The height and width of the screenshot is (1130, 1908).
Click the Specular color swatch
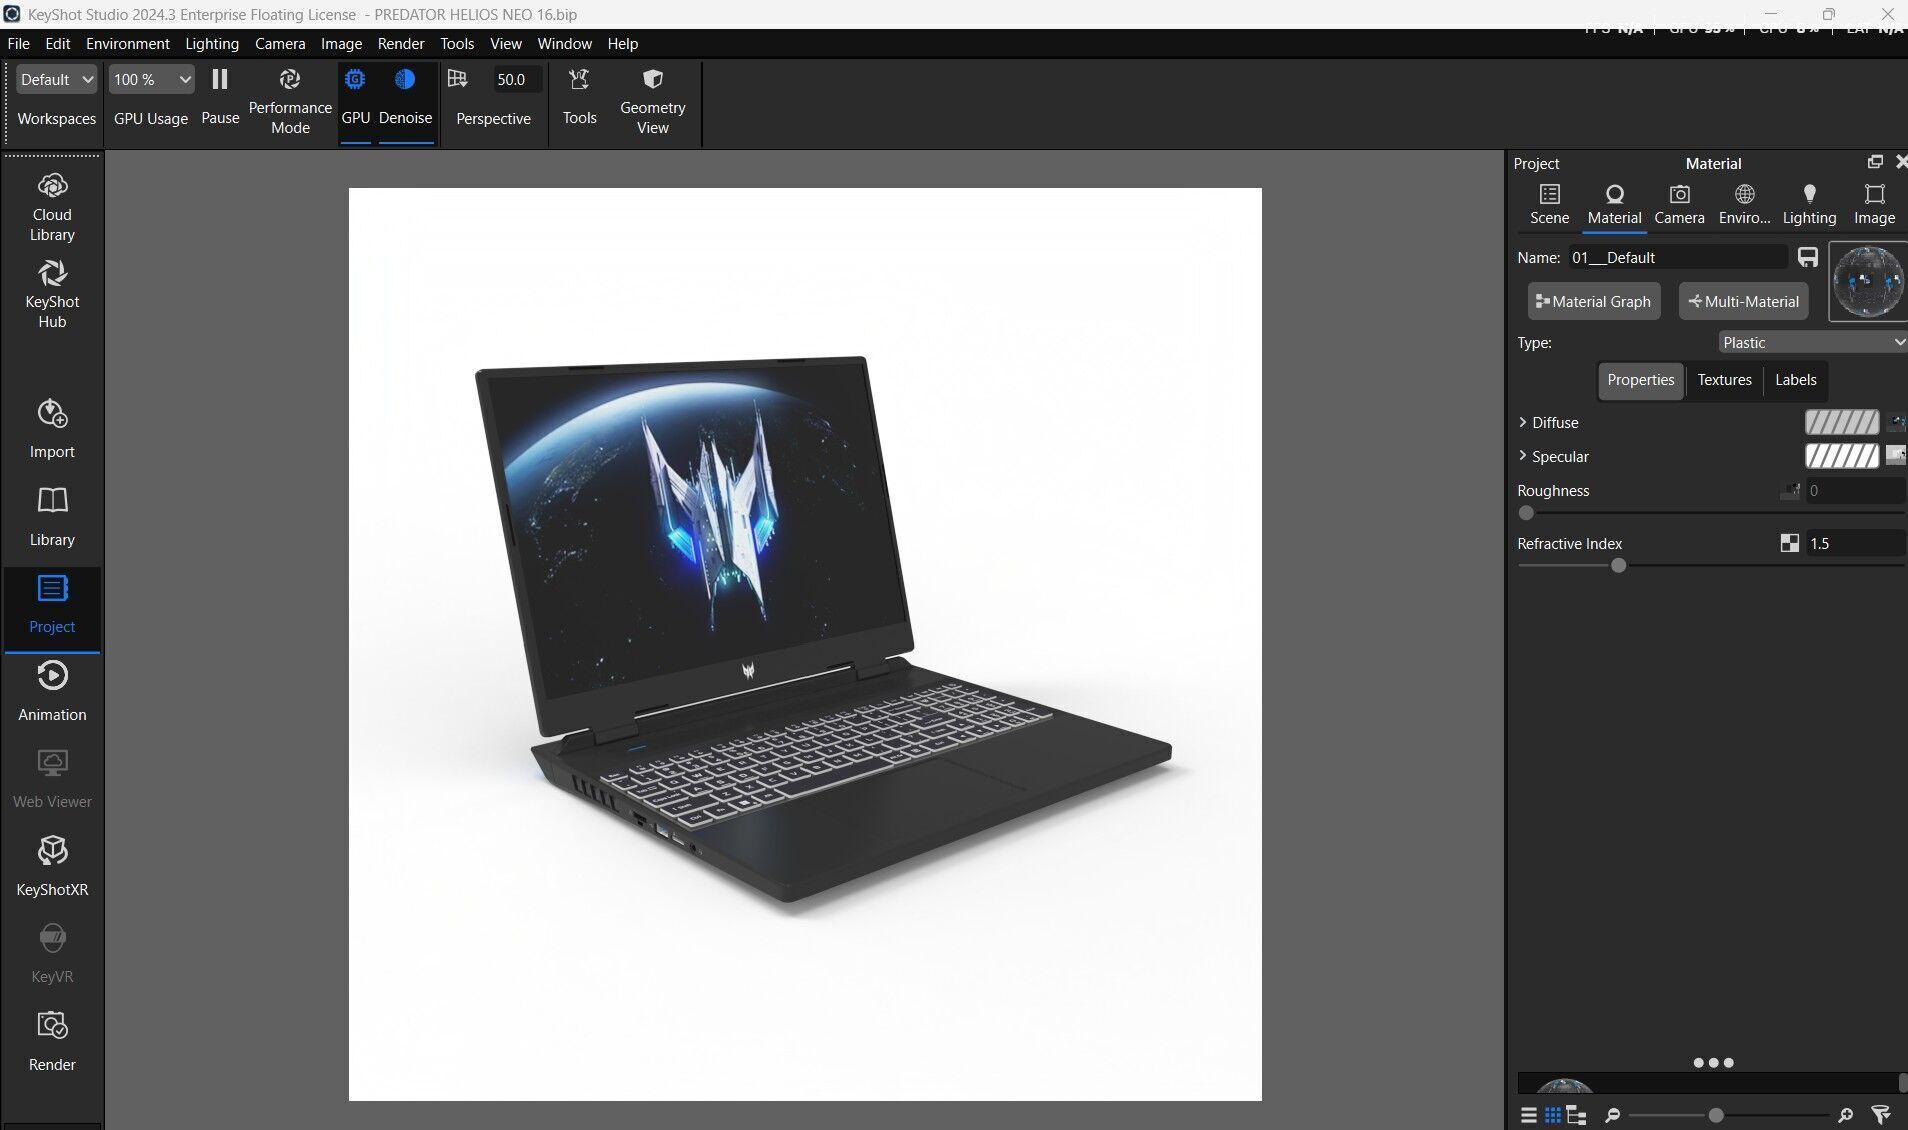(x=1841, y=456)
